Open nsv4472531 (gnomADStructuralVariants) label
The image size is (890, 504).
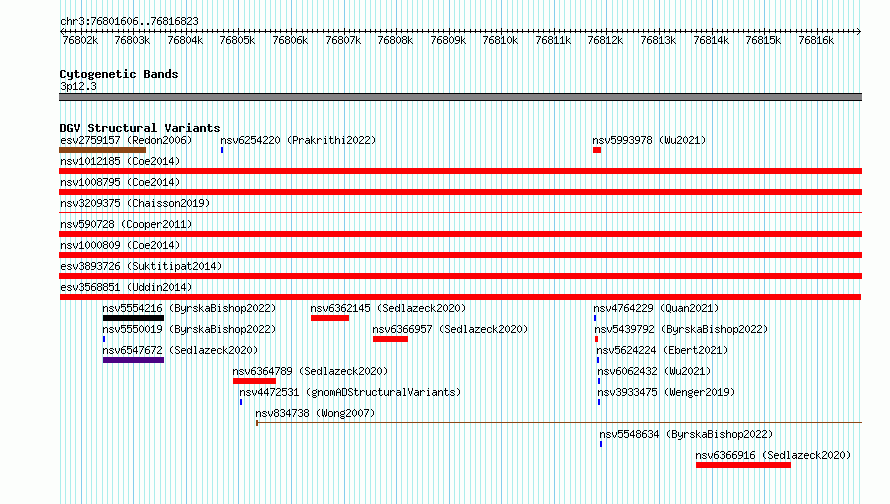click(x=350, y=392)
